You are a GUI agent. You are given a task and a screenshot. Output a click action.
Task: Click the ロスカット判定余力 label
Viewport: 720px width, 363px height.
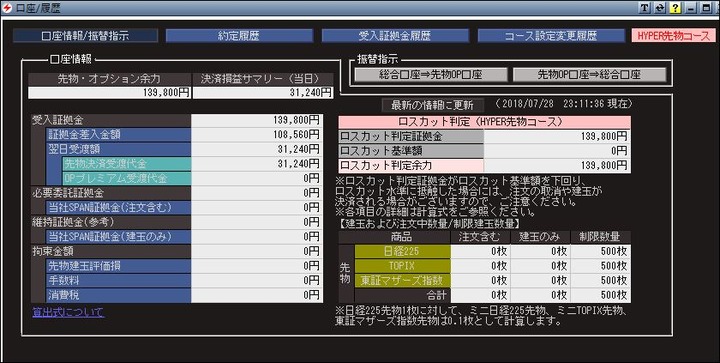[x=411, y=166]
